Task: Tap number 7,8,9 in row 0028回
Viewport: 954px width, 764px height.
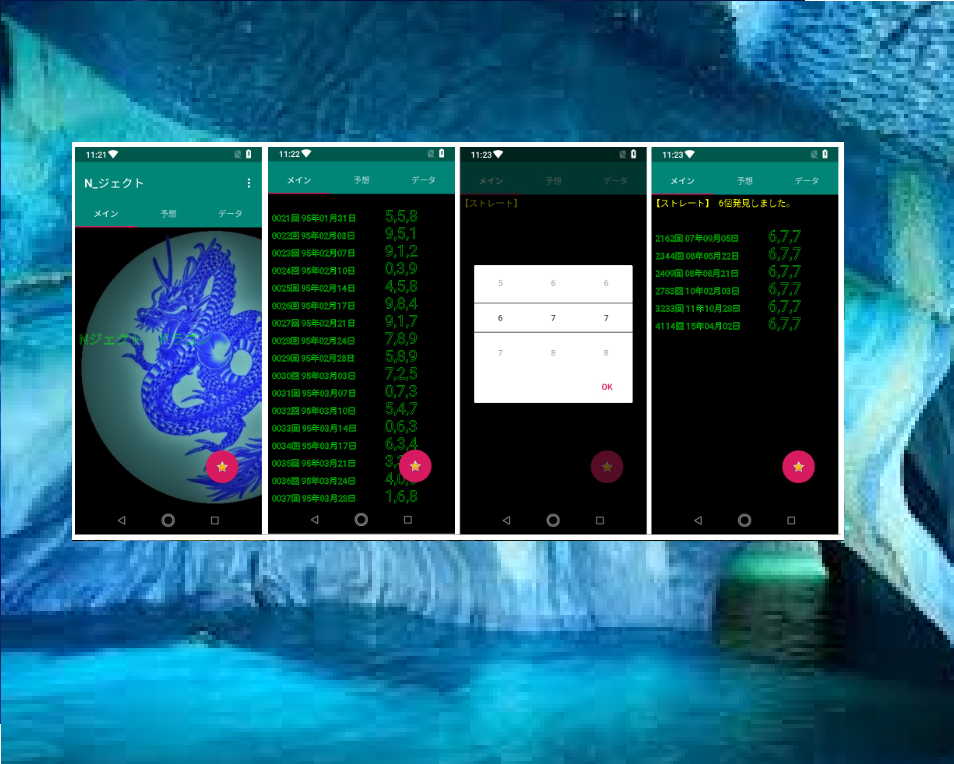Action: pyautogui.click(x=401, y=339)
